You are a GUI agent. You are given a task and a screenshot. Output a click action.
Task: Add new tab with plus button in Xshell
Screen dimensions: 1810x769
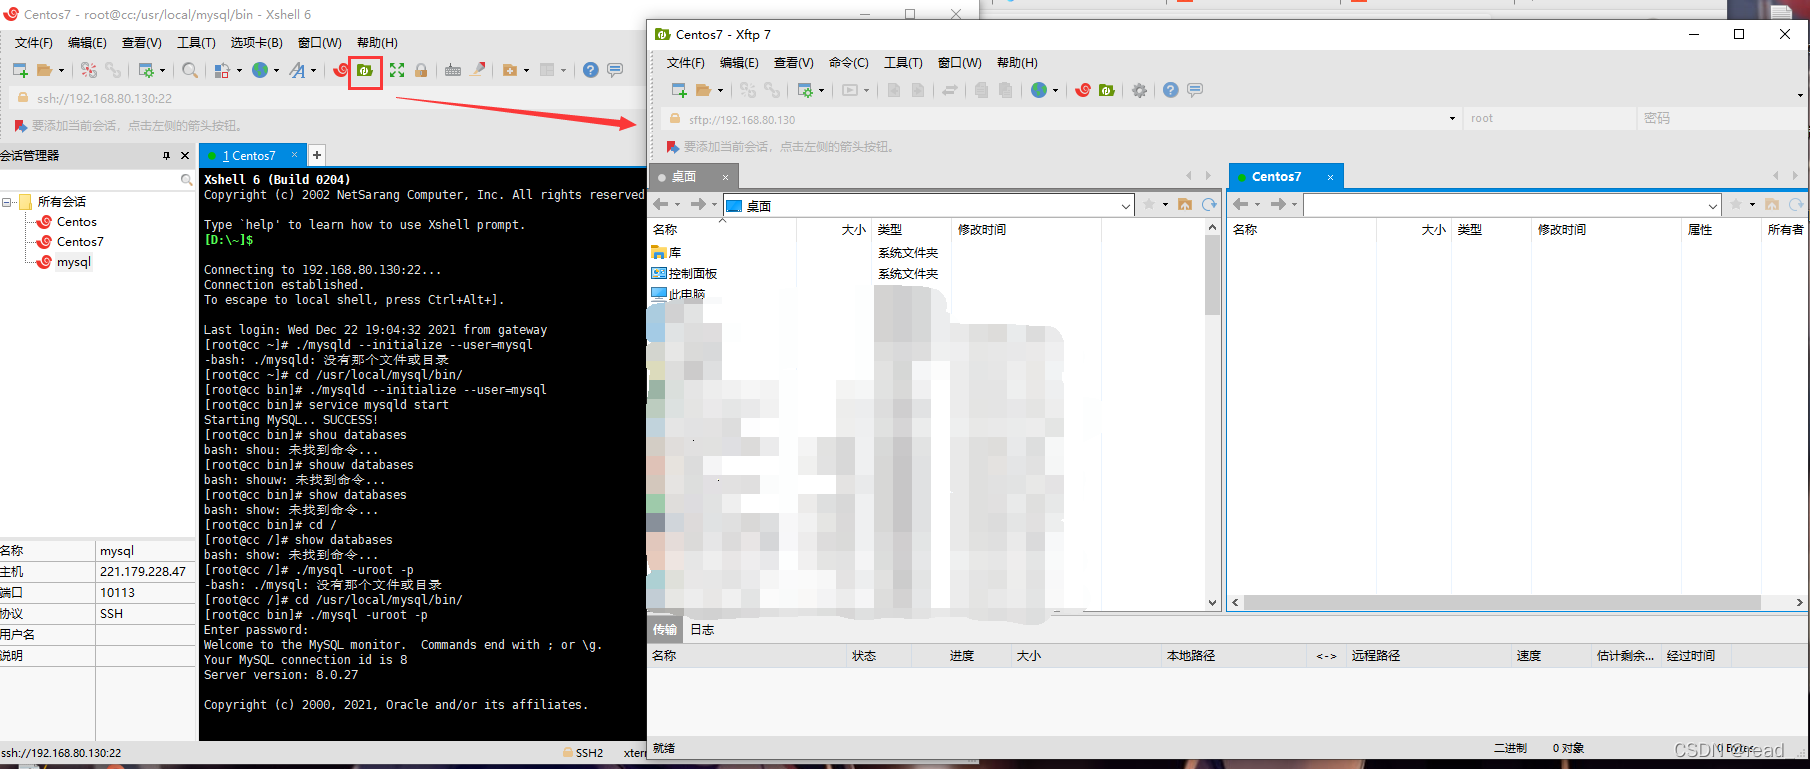click(x=317, y=155)
